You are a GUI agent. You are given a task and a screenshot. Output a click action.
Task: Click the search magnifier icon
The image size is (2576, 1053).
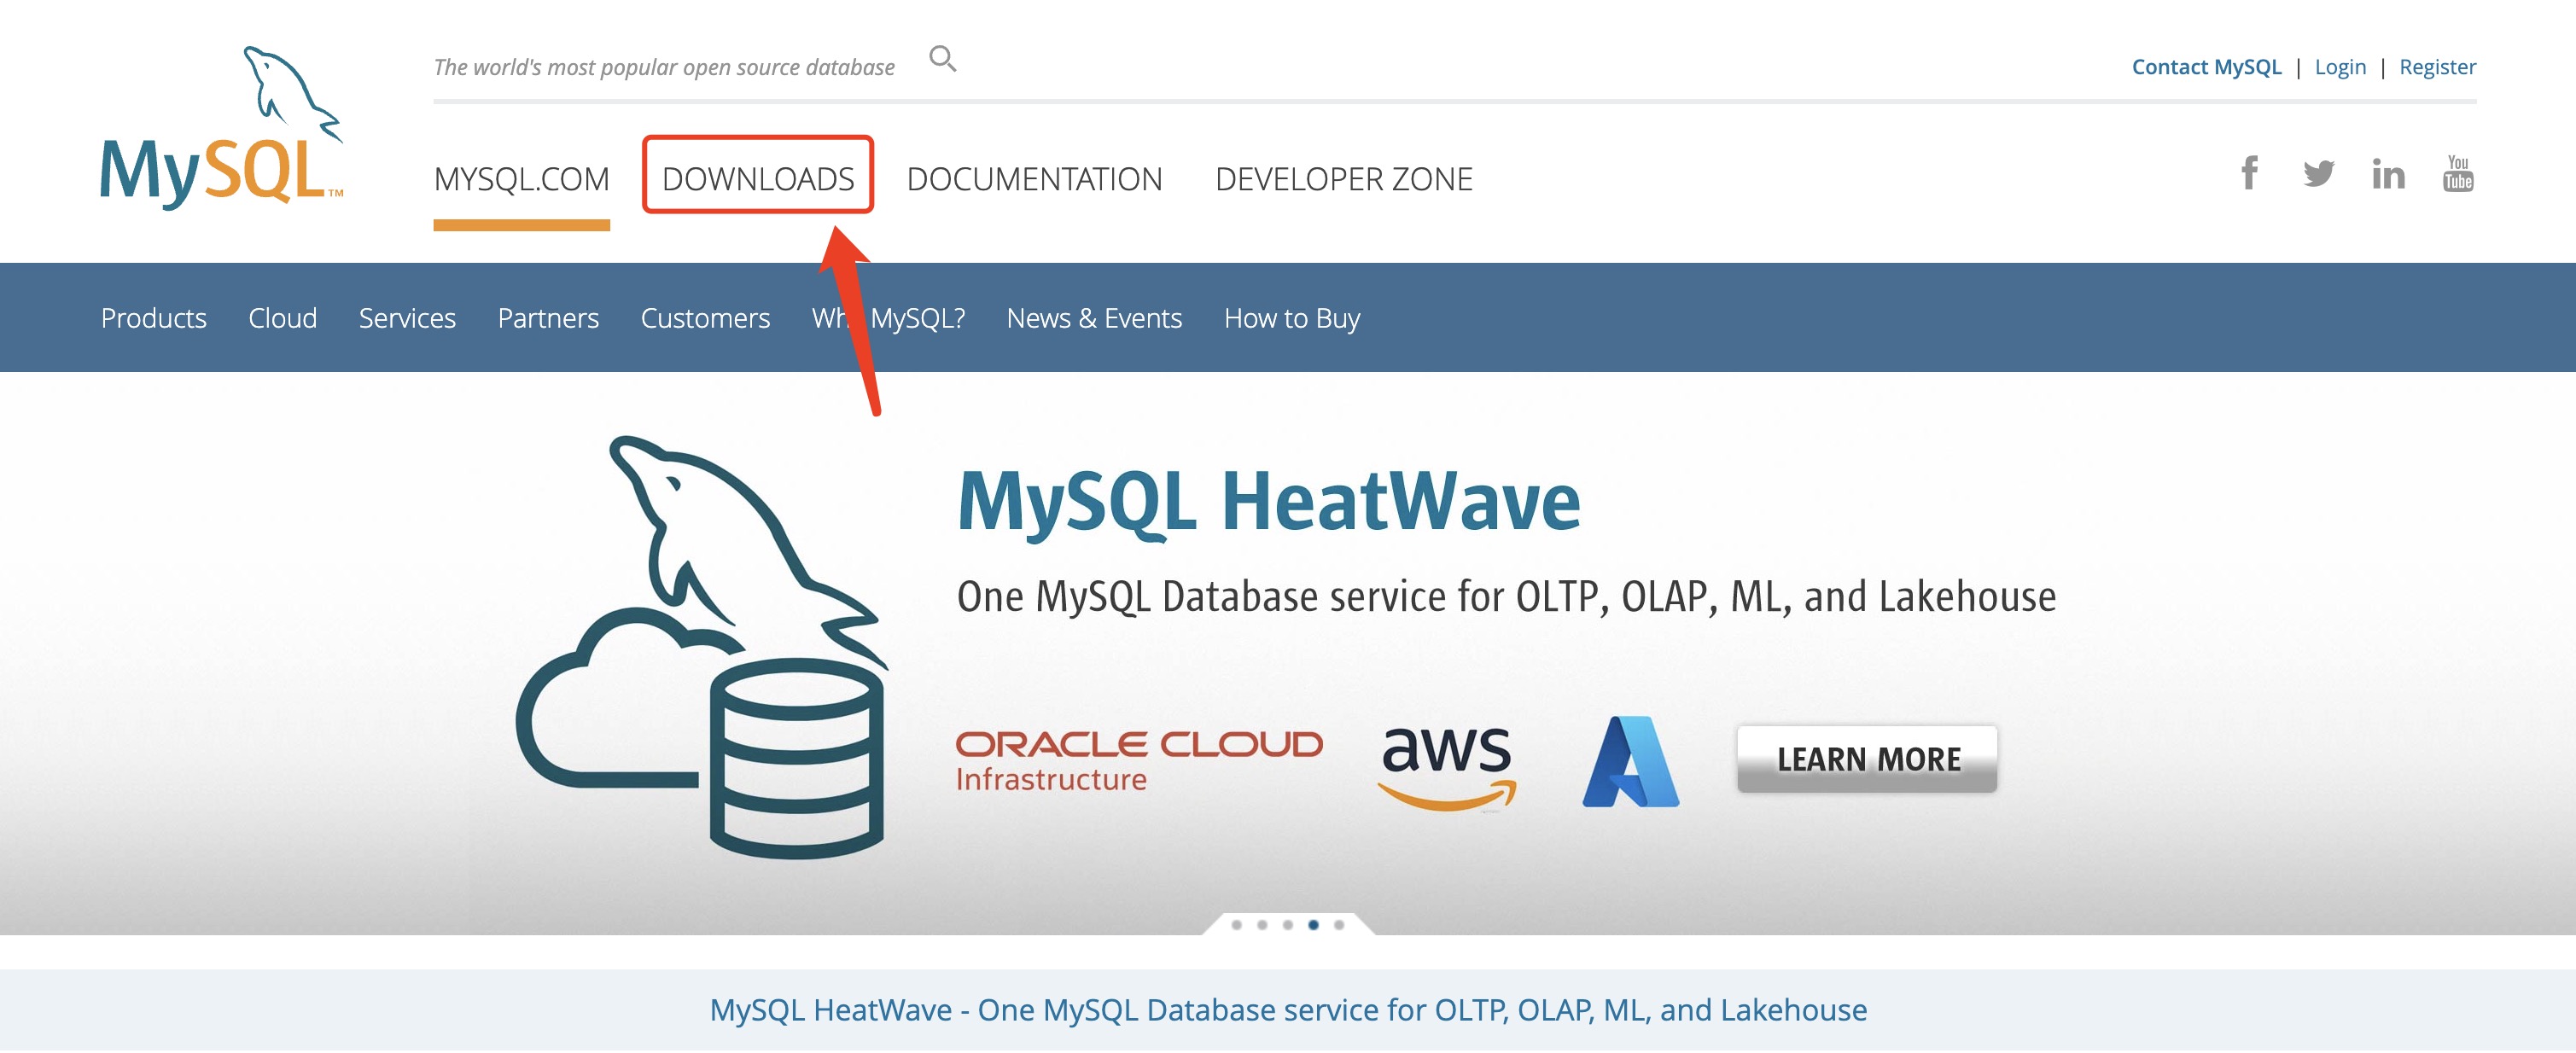coord(942,59)
